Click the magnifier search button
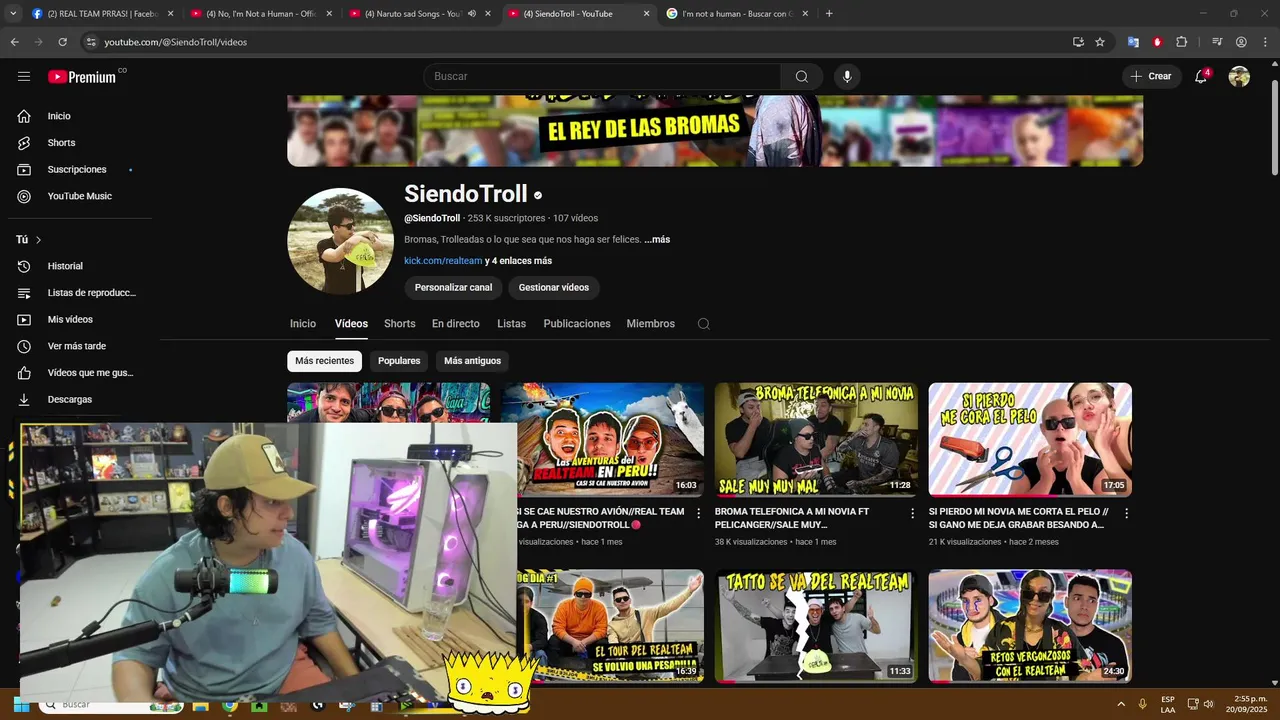Viewport: 1280px width, 720px height. pyautogui.click(x=802, y=76)
